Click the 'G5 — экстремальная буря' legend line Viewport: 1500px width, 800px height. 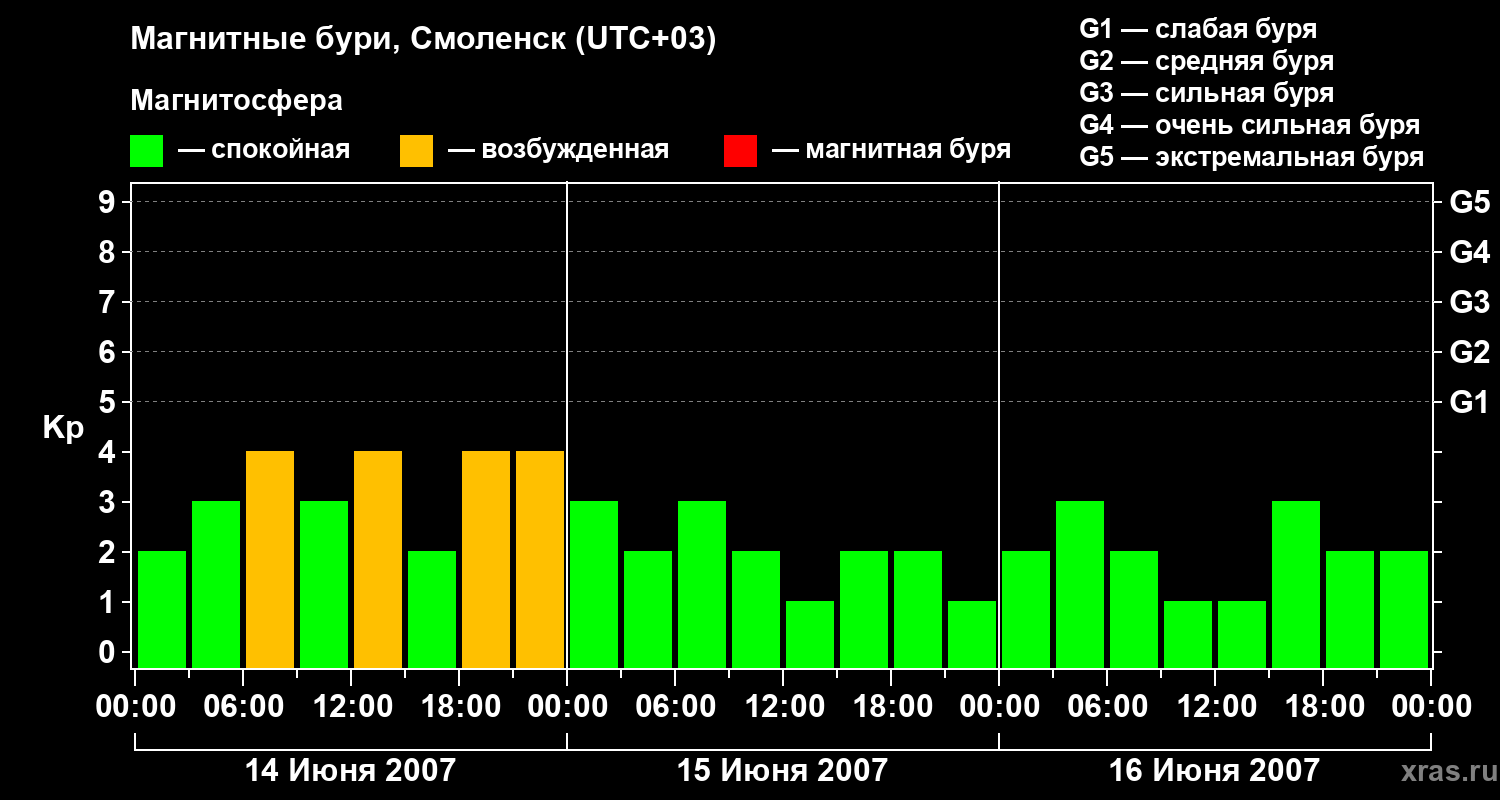point(1252,157)
